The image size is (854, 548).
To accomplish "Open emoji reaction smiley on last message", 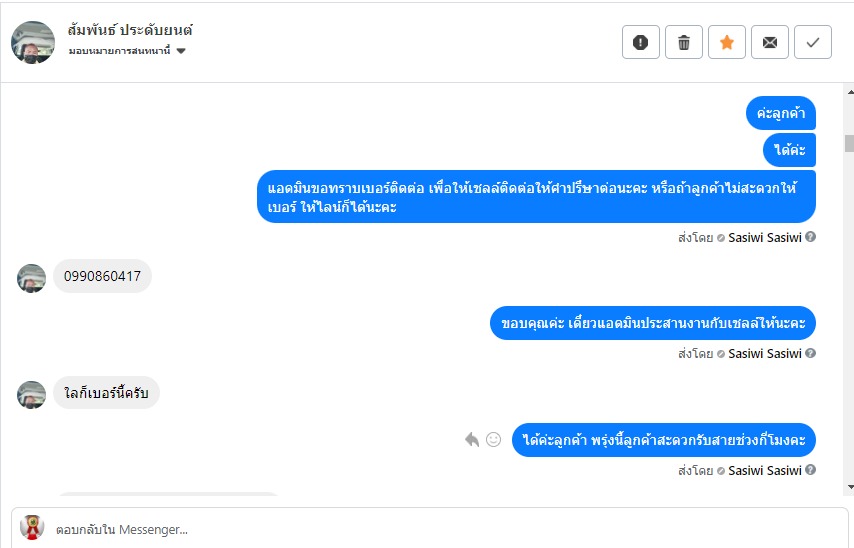I will coord(493,439).
